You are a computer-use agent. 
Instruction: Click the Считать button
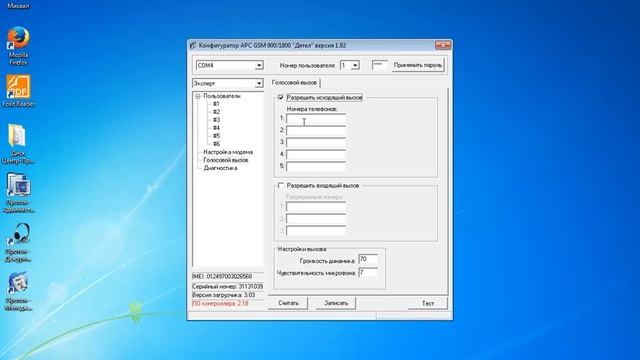pyautogui.click(x=288, y=303)
